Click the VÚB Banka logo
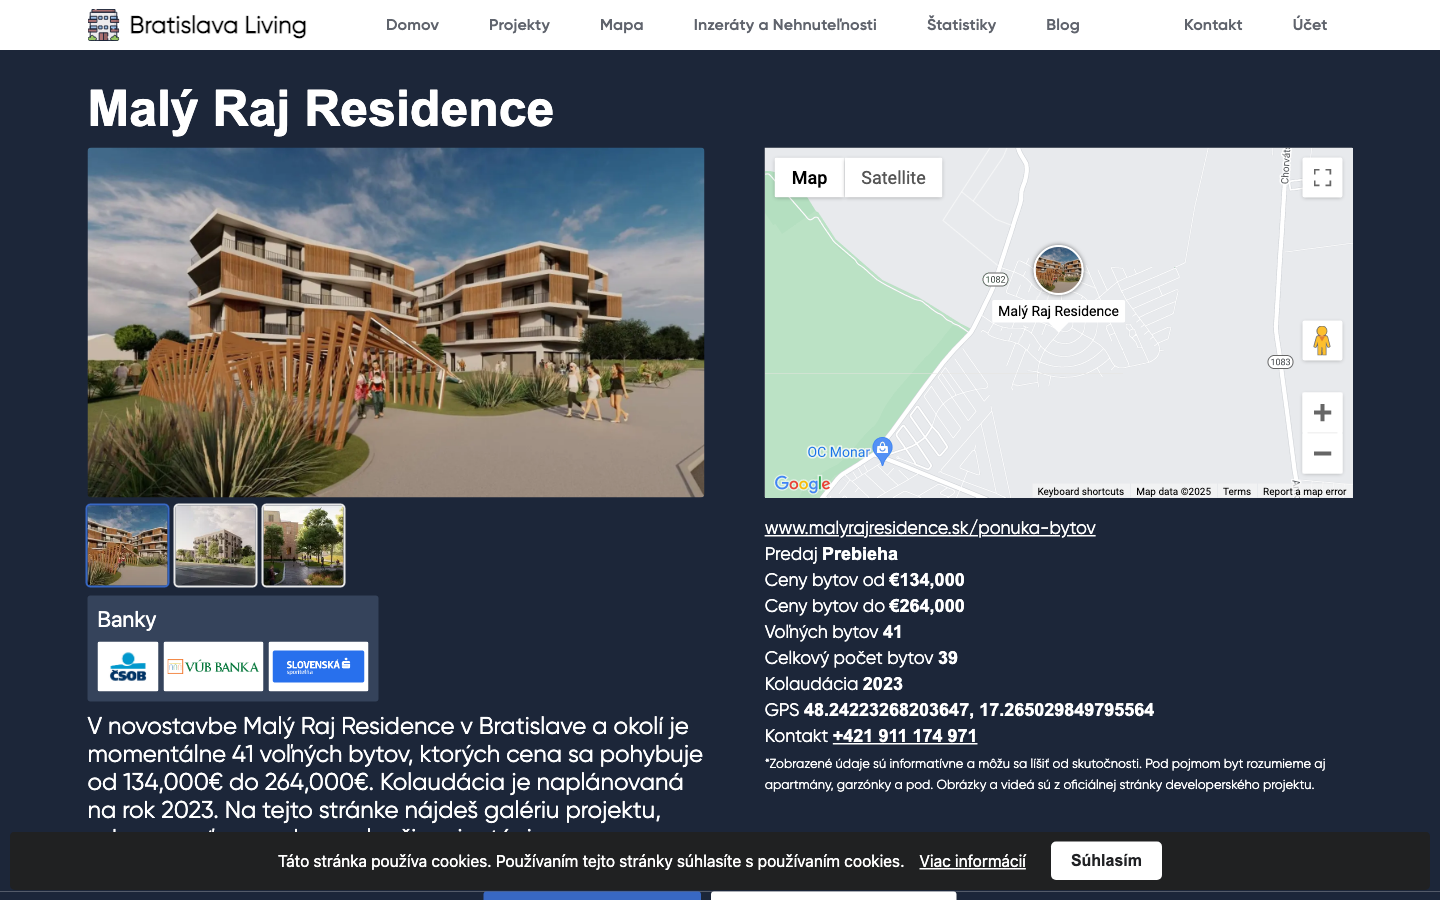This screenshot has height=900, width=1440. tap(213, 666)
